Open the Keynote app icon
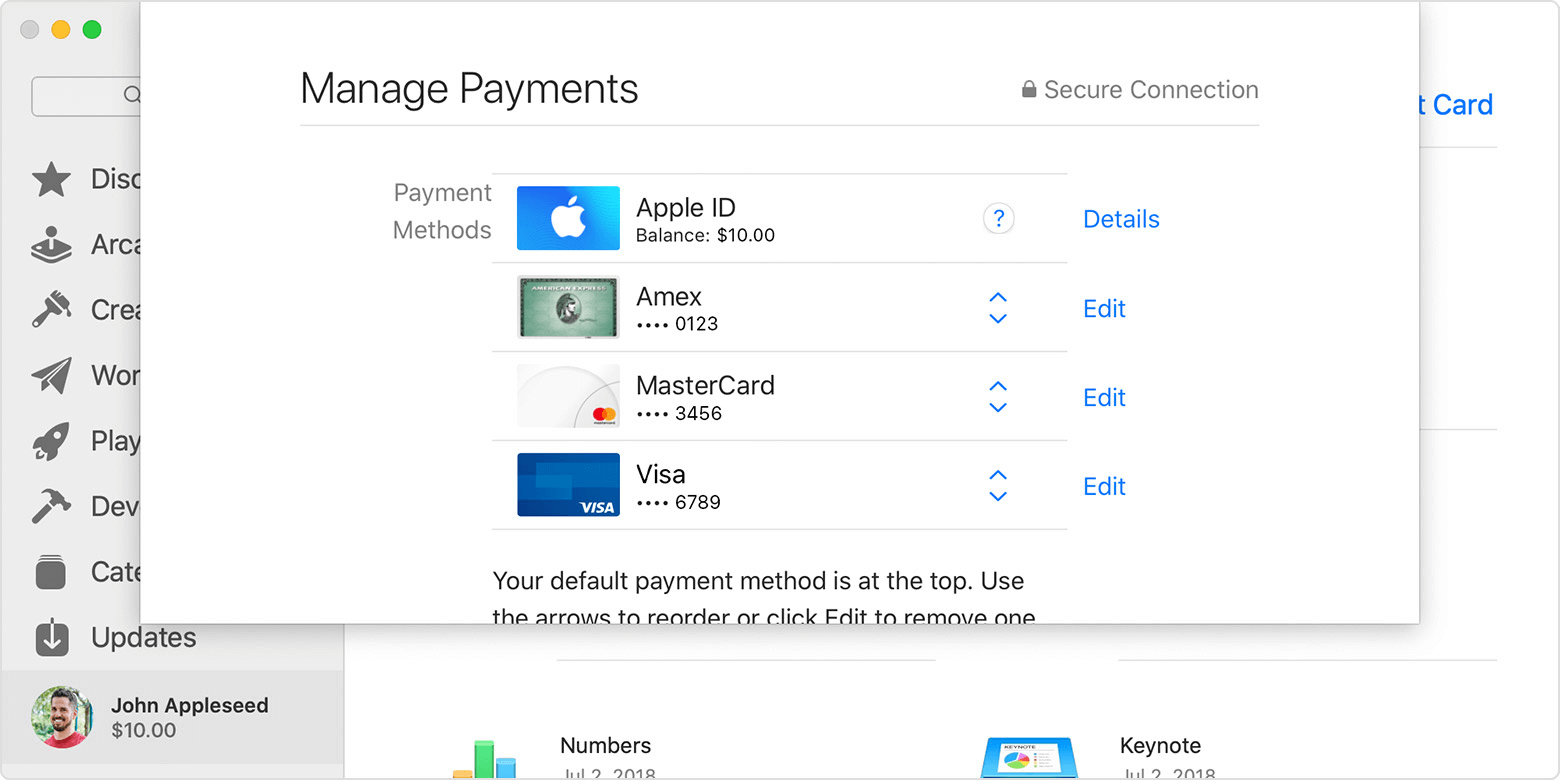The height and width of the screenshot is (780, 1560). pos(1028,755)
